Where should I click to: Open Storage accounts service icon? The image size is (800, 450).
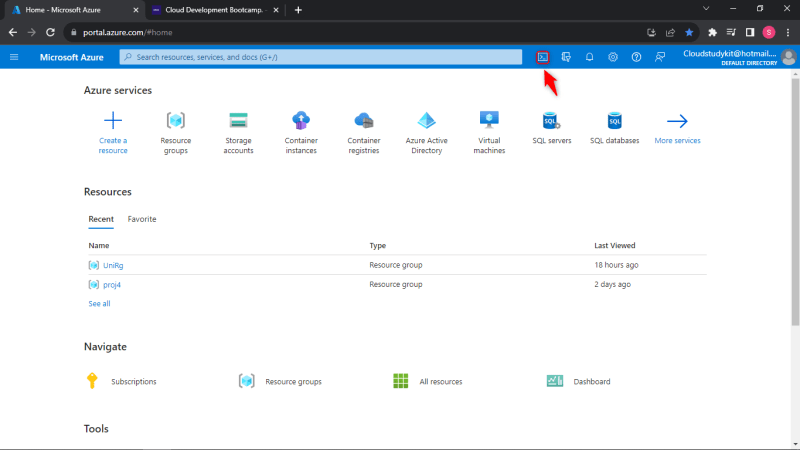(x=238, y=121)
